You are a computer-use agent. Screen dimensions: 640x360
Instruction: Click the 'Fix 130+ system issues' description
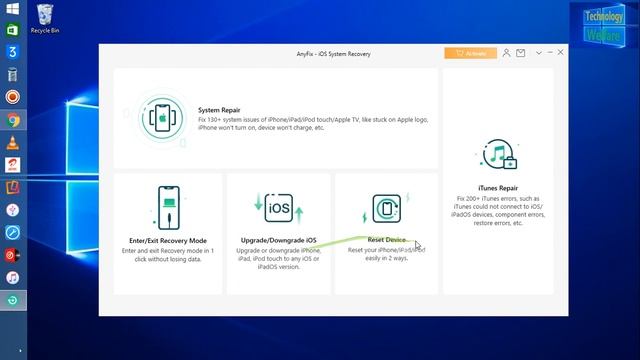point(313,124)
